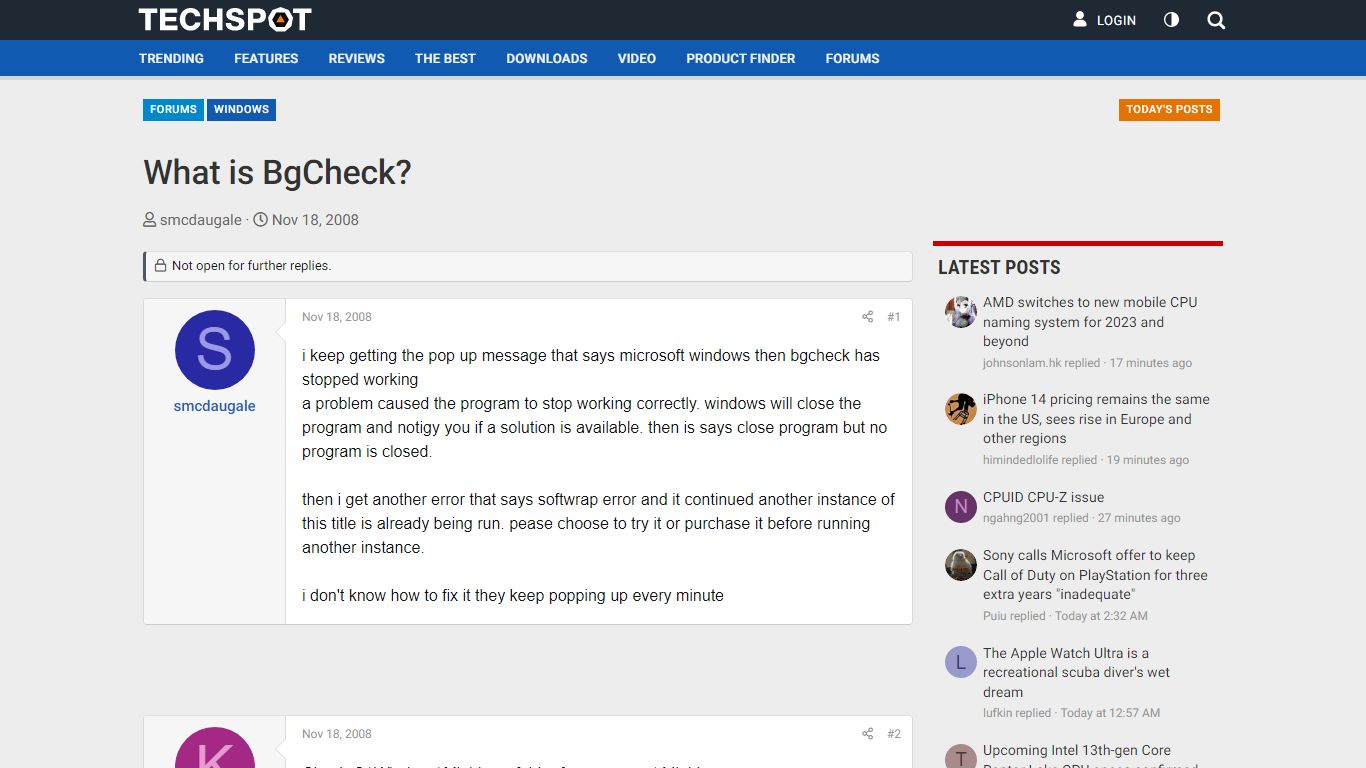1366x768 pixels.
Task: Click post #2 date link
Action: click(x=337, y=734)
